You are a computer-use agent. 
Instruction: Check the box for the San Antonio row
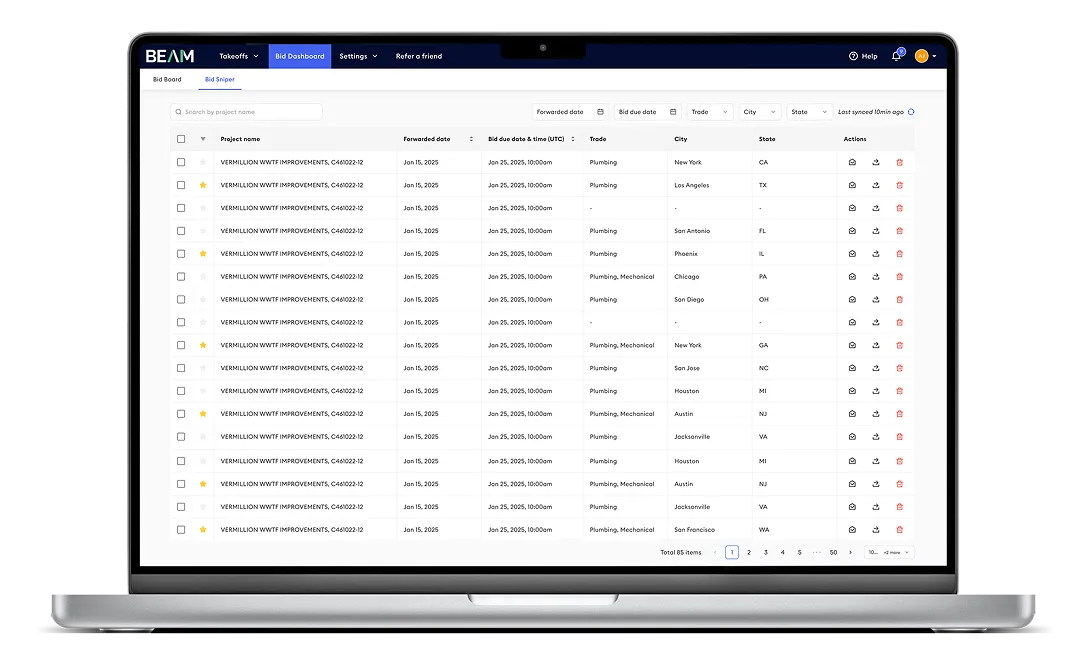coord(181,231)
